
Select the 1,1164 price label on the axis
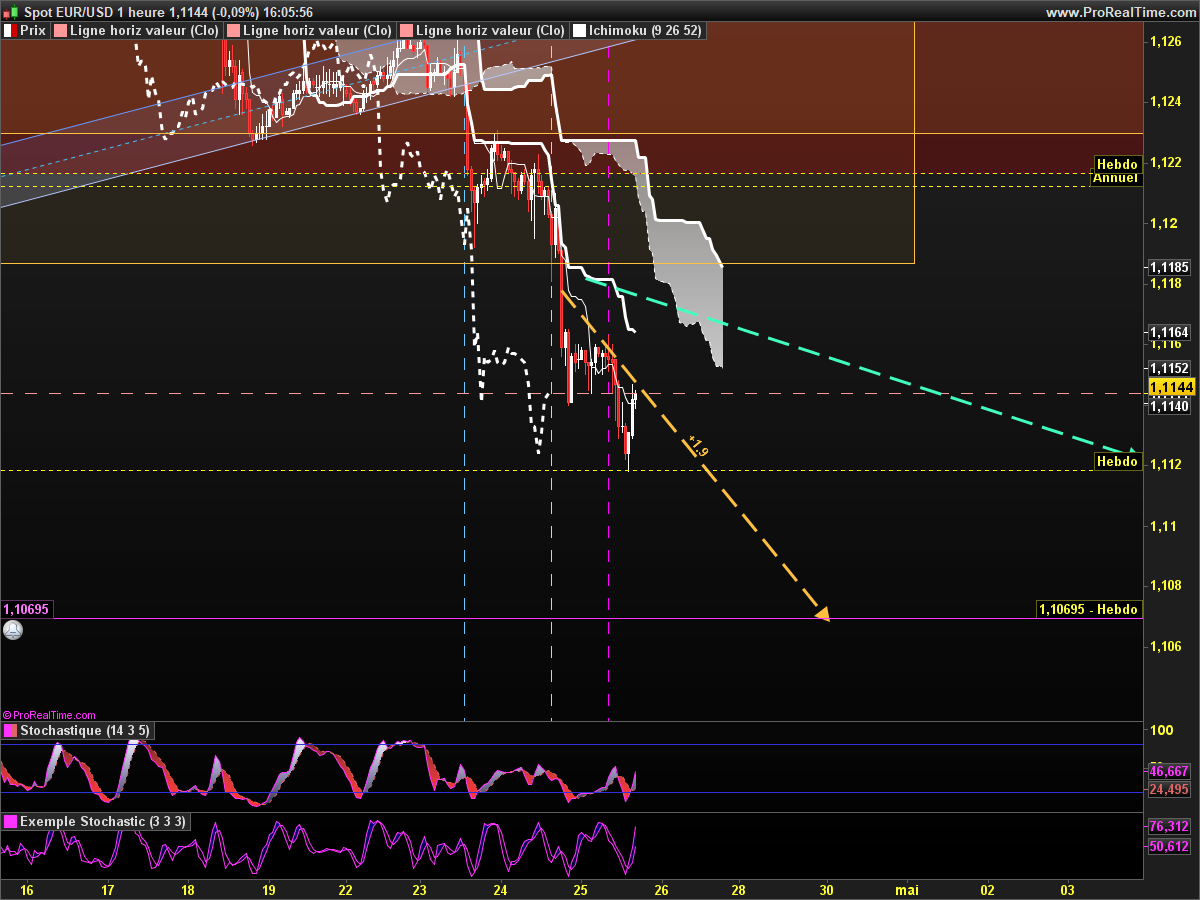(1169, 331)
